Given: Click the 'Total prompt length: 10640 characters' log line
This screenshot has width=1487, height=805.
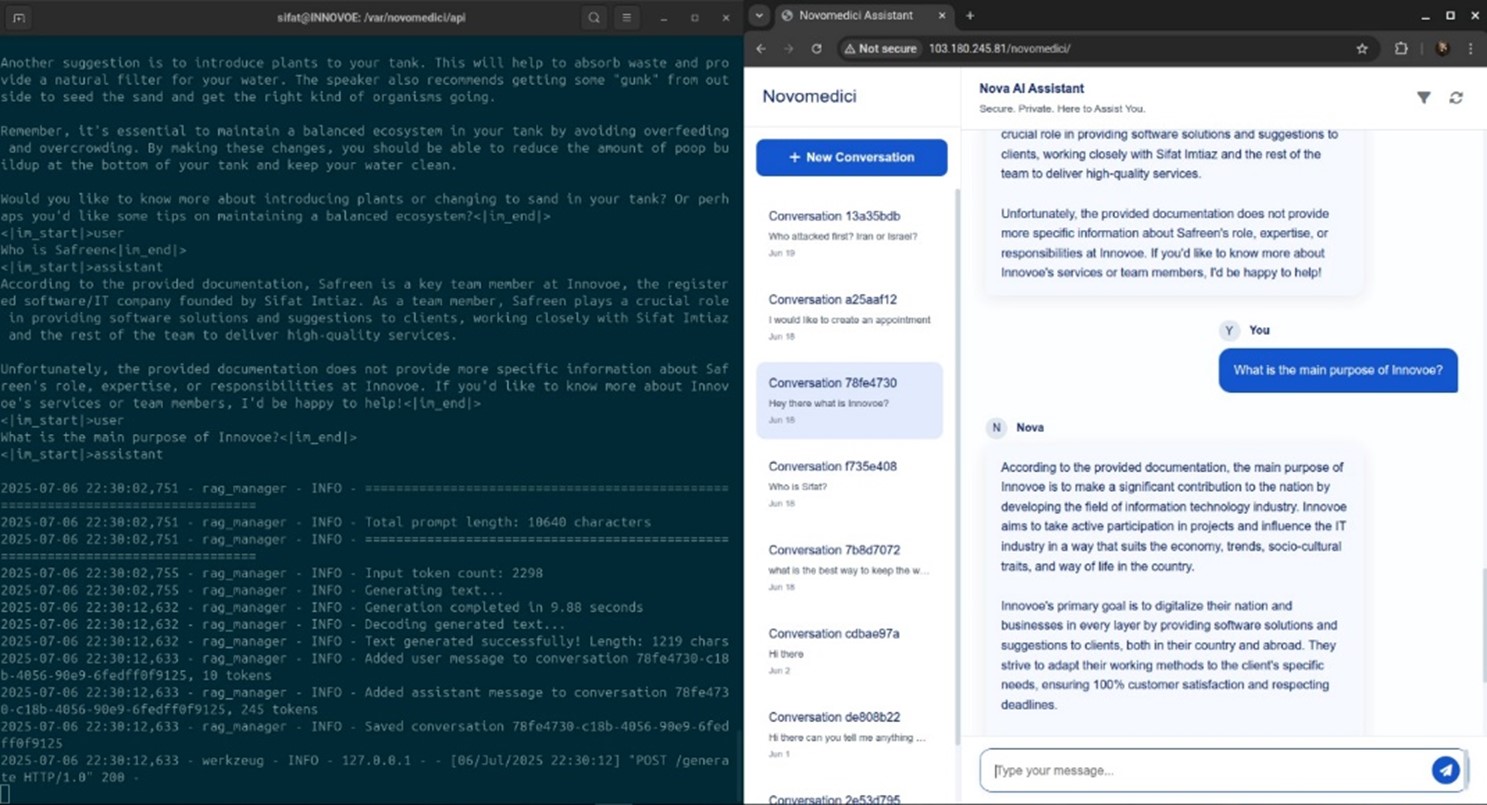Looking at the screenshot, I should 508,522.
